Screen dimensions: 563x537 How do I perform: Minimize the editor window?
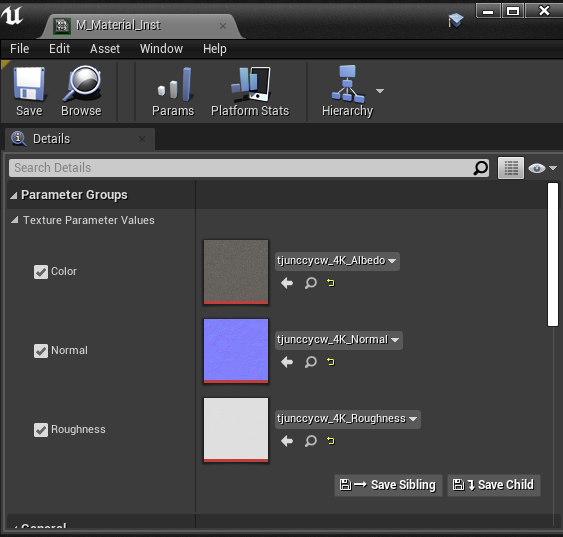pos(488,11)
